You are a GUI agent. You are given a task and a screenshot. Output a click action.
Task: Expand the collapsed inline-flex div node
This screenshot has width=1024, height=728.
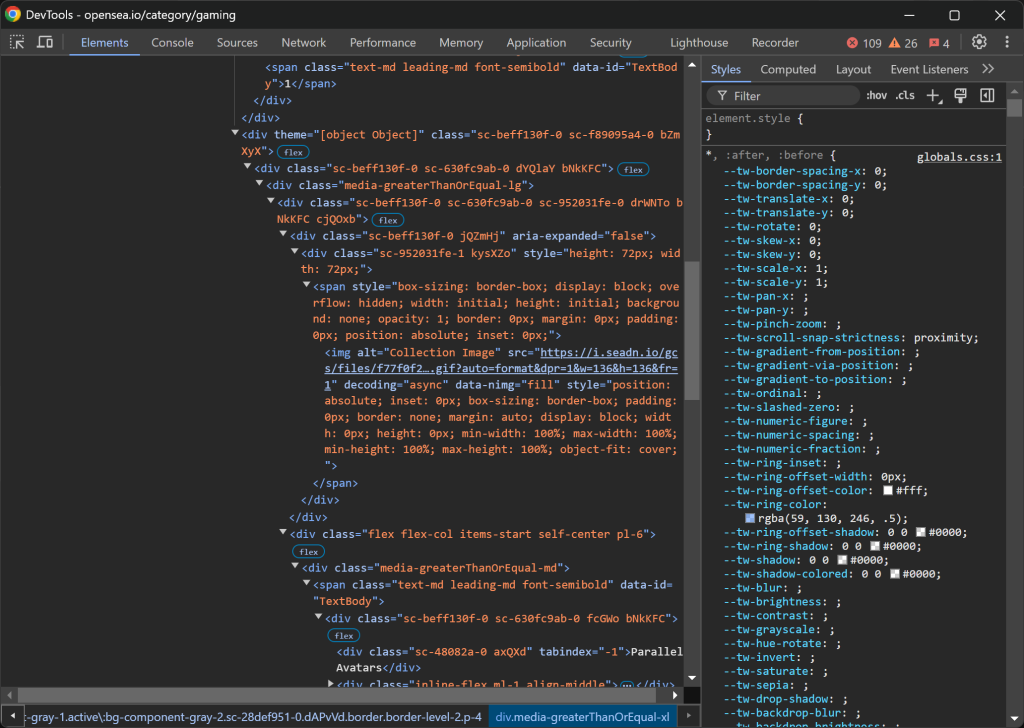click(330, 684)
